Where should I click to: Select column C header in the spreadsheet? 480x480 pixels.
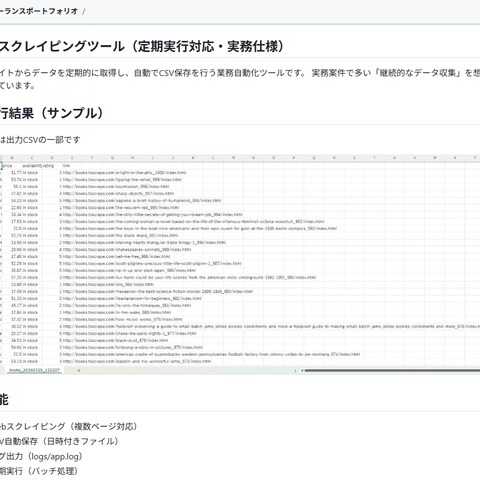tap(32, 158)
